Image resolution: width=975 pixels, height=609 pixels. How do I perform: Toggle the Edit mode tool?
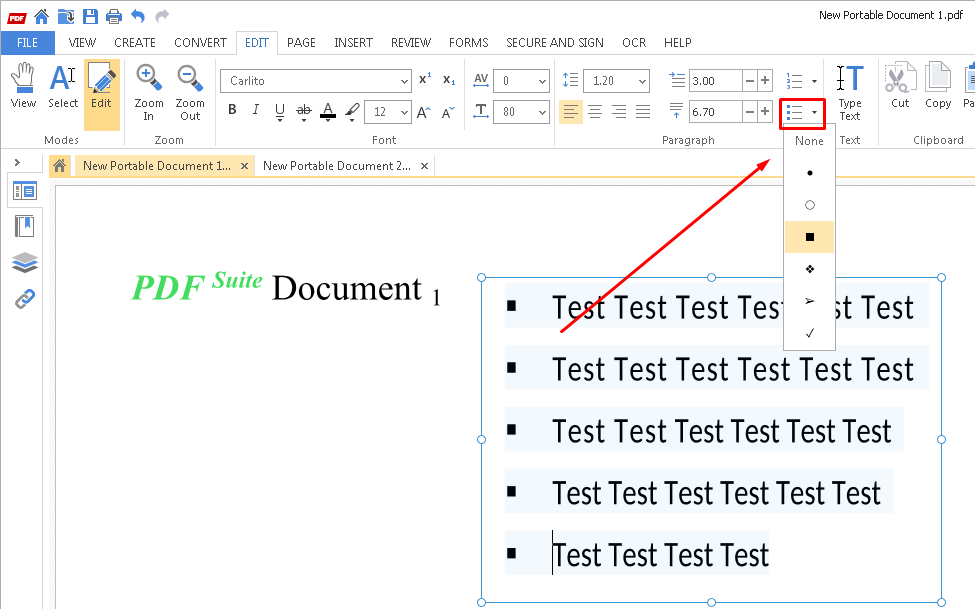tap(101, 95)
